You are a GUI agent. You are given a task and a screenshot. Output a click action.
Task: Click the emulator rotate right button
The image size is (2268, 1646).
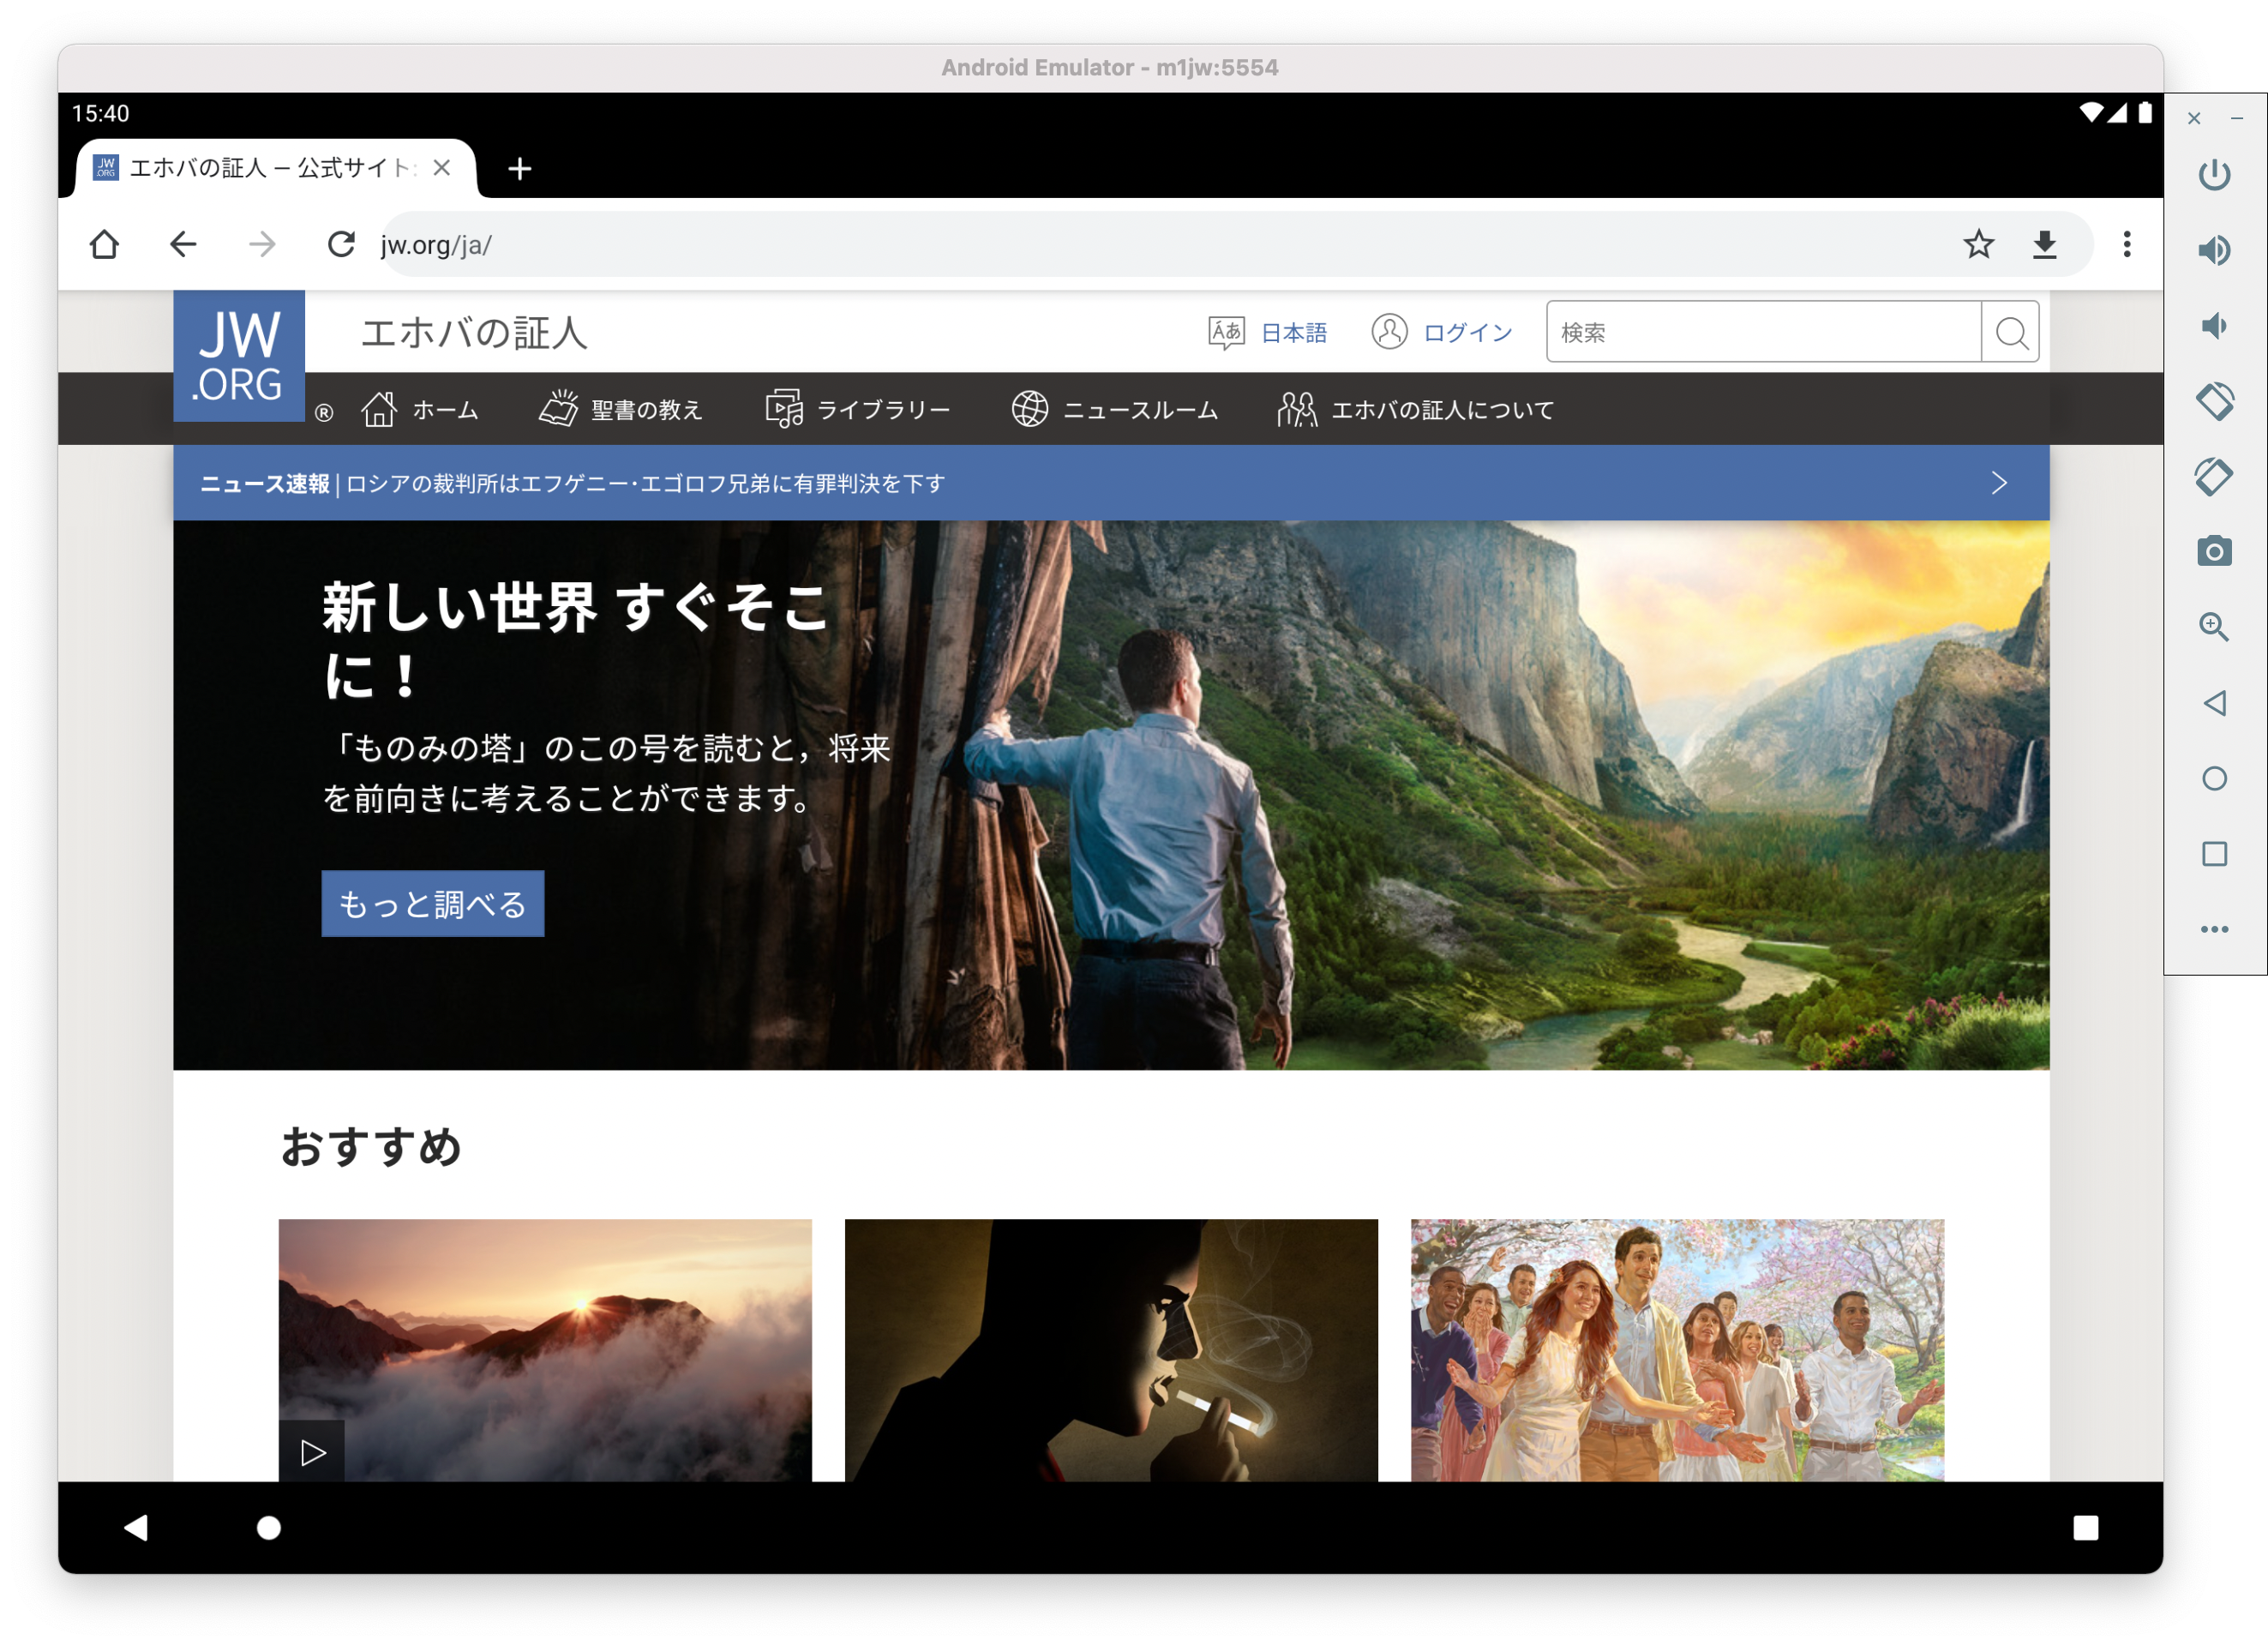(x=2214, y=476)
